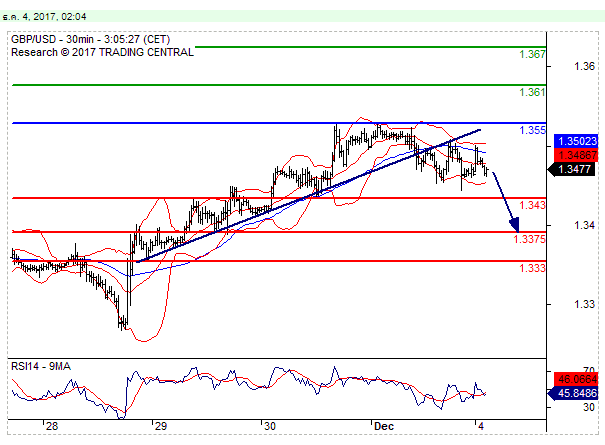Screen dimensions: 605x445
Task: Select the 1.367 green resistance label
Action: 533,54
